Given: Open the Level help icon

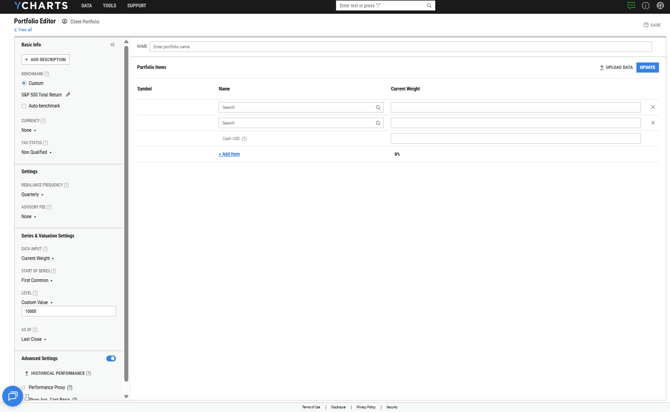Looking at the screenshot, I should [35, 293].
